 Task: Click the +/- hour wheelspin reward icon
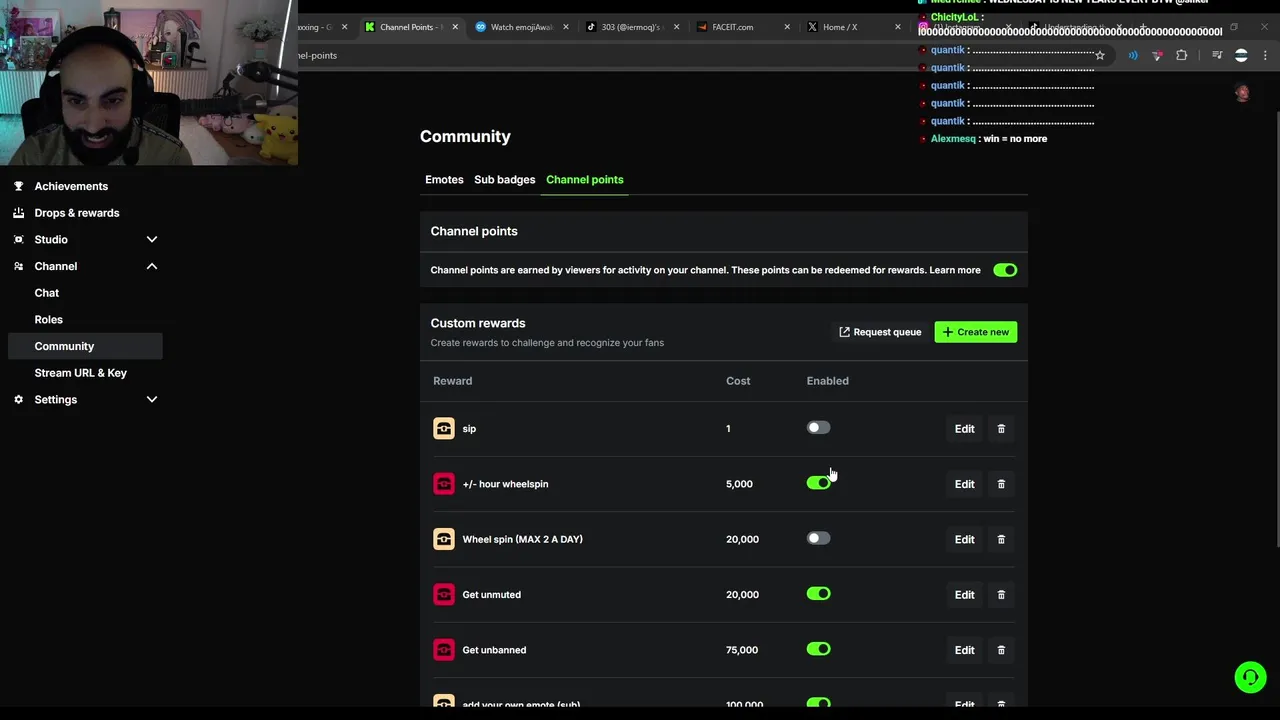(x=443, y=484)
